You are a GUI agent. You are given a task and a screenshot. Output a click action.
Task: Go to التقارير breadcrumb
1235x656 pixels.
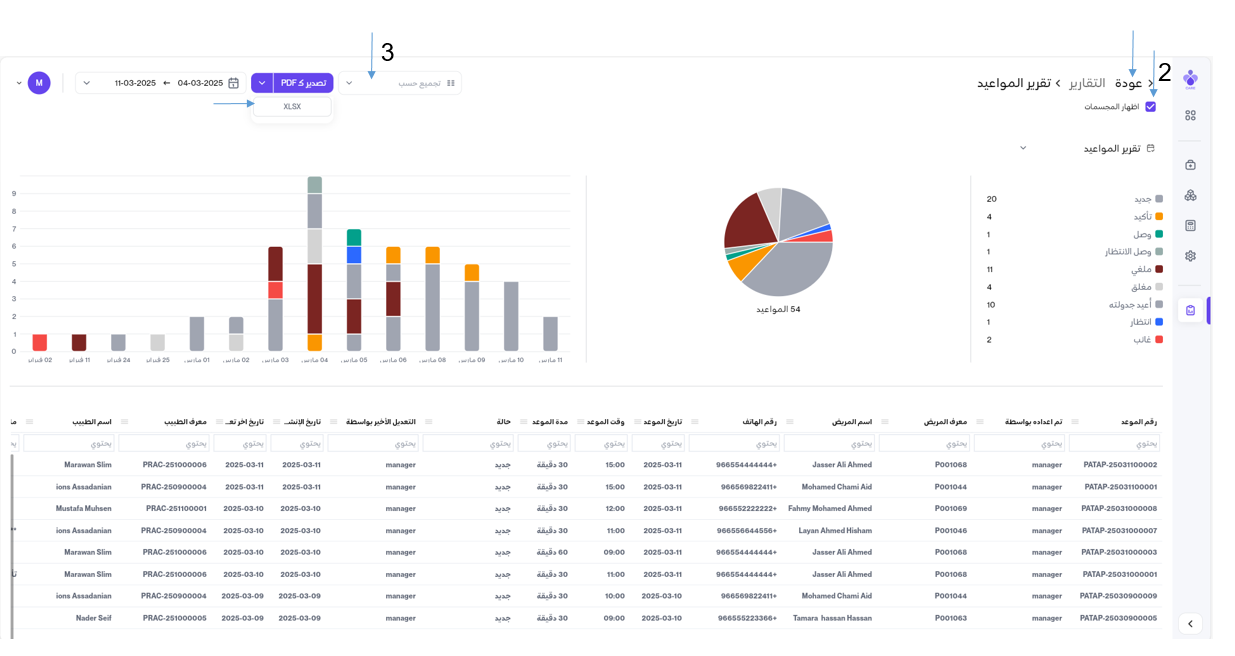[x=1087, y=83]
